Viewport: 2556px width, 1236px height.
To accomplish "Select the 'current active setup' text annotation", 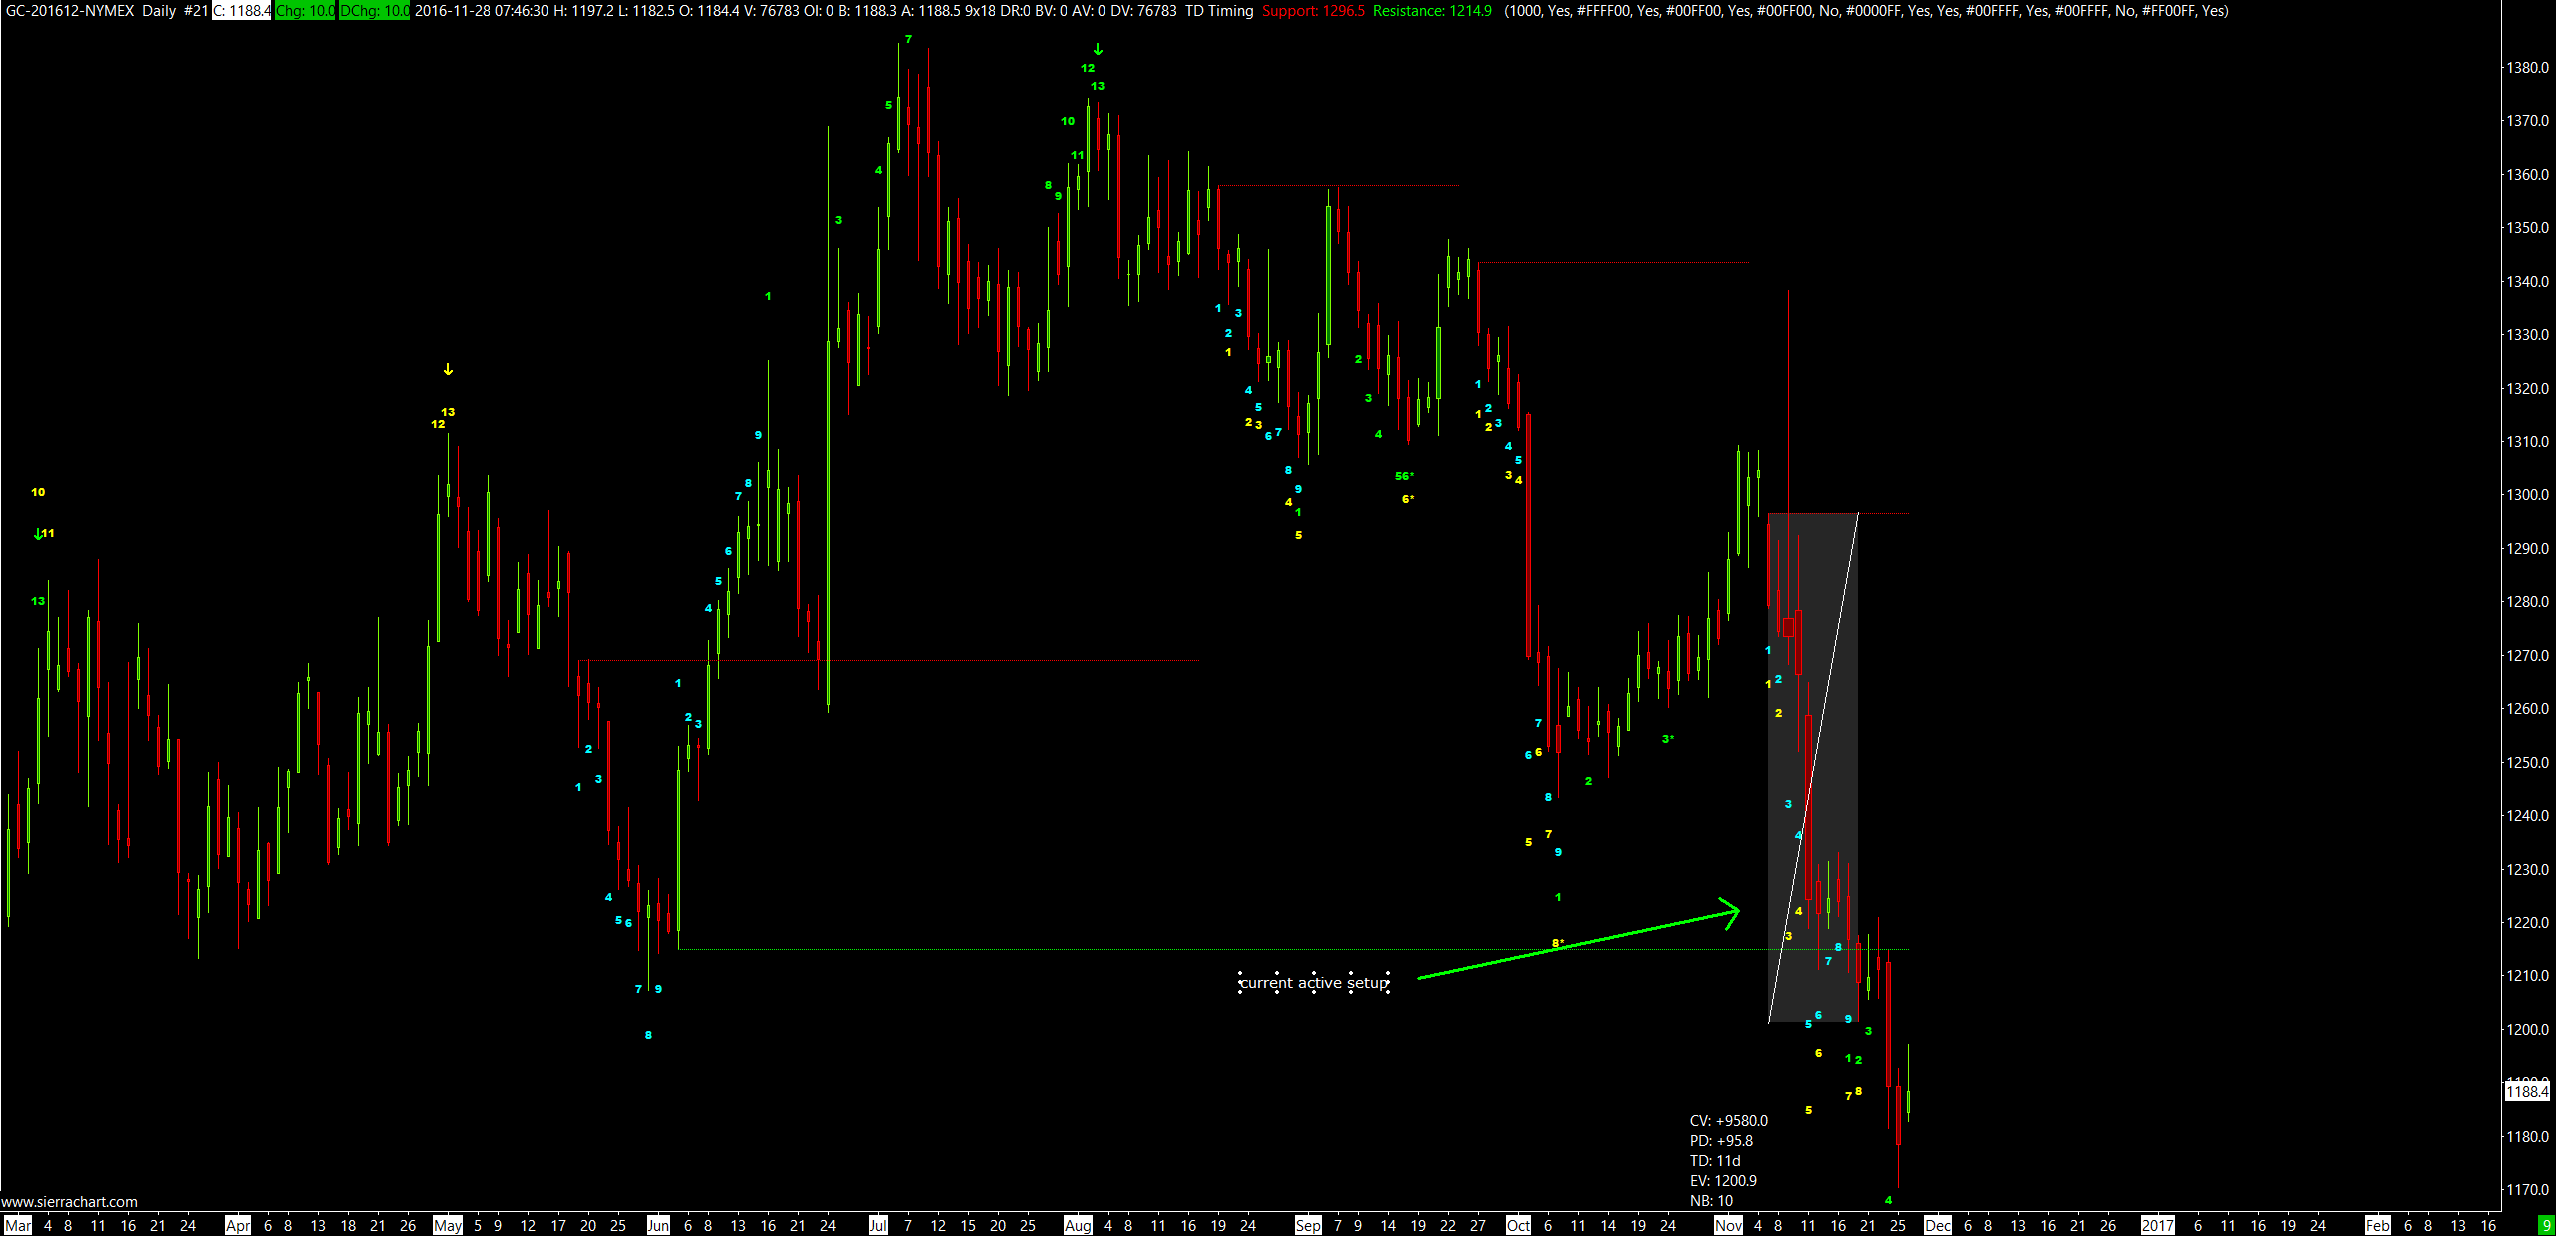I will tap(1314, 983).
